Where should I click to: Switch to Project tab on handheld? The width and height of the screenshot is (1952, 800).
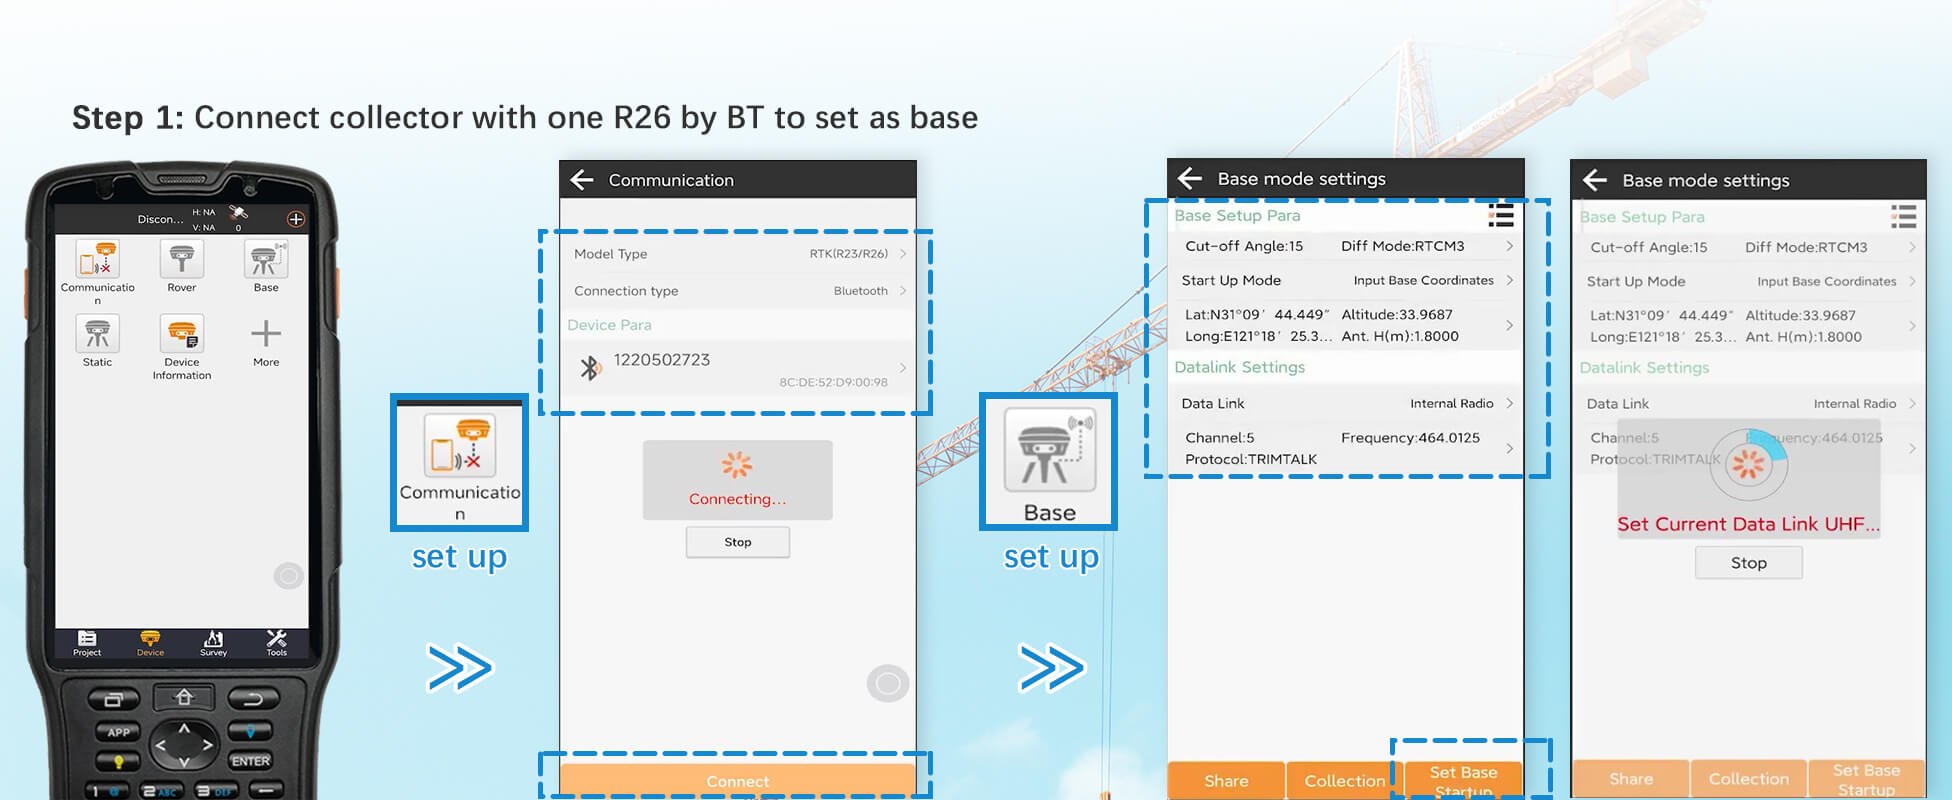tap(87, 643)
